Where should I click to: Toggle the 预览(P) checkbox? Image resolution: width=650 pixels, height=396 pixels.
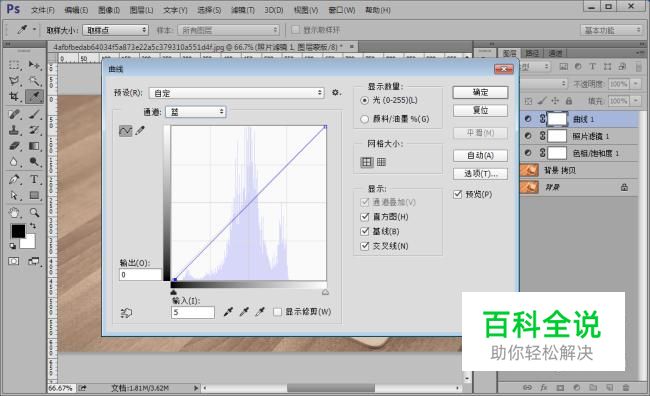pos(458,194)
